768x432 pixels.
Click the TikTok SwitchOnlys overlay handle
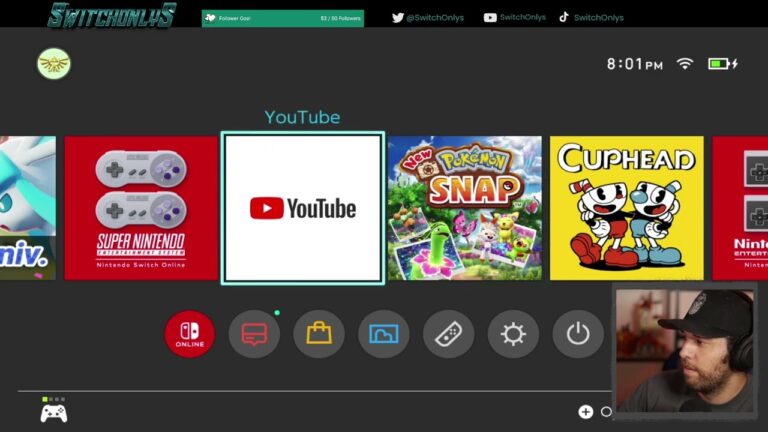click(x=591, y=18)
